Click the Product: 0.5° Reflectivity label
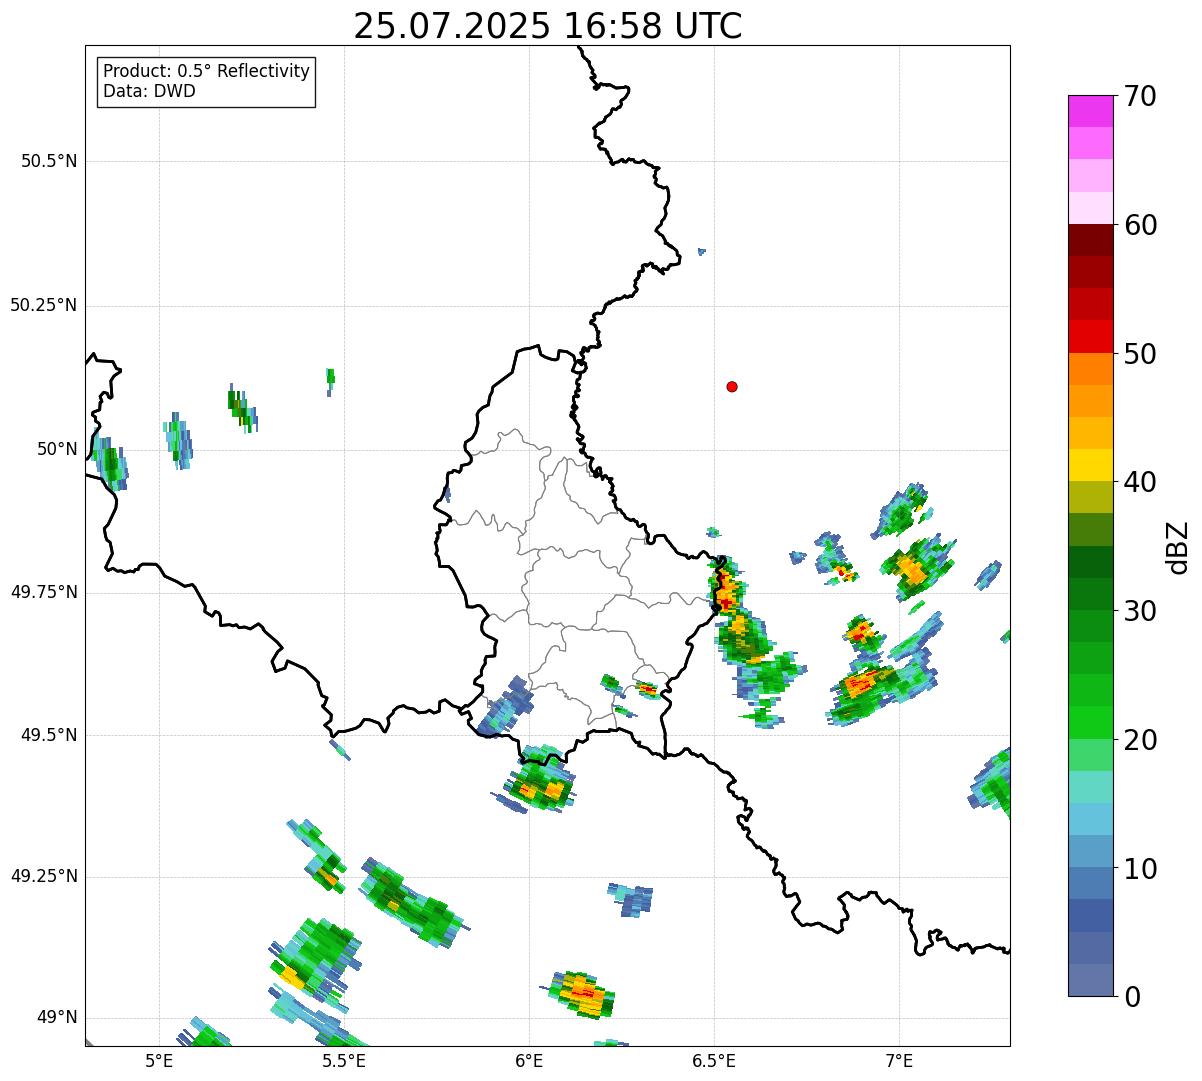The image size is (1202, 1081). (206, 72)
